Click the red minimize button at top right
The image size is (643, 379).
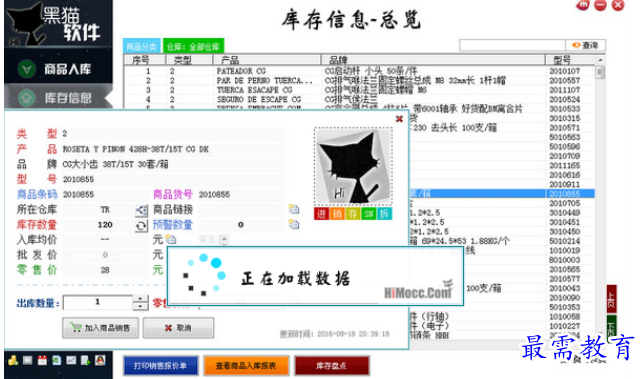coord(600,5)
